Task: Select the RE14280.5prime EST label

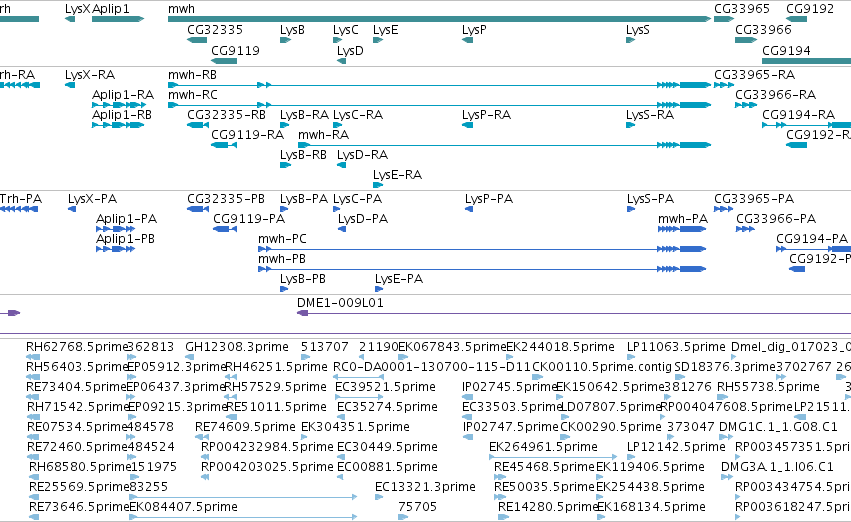Action: (548, 507)
